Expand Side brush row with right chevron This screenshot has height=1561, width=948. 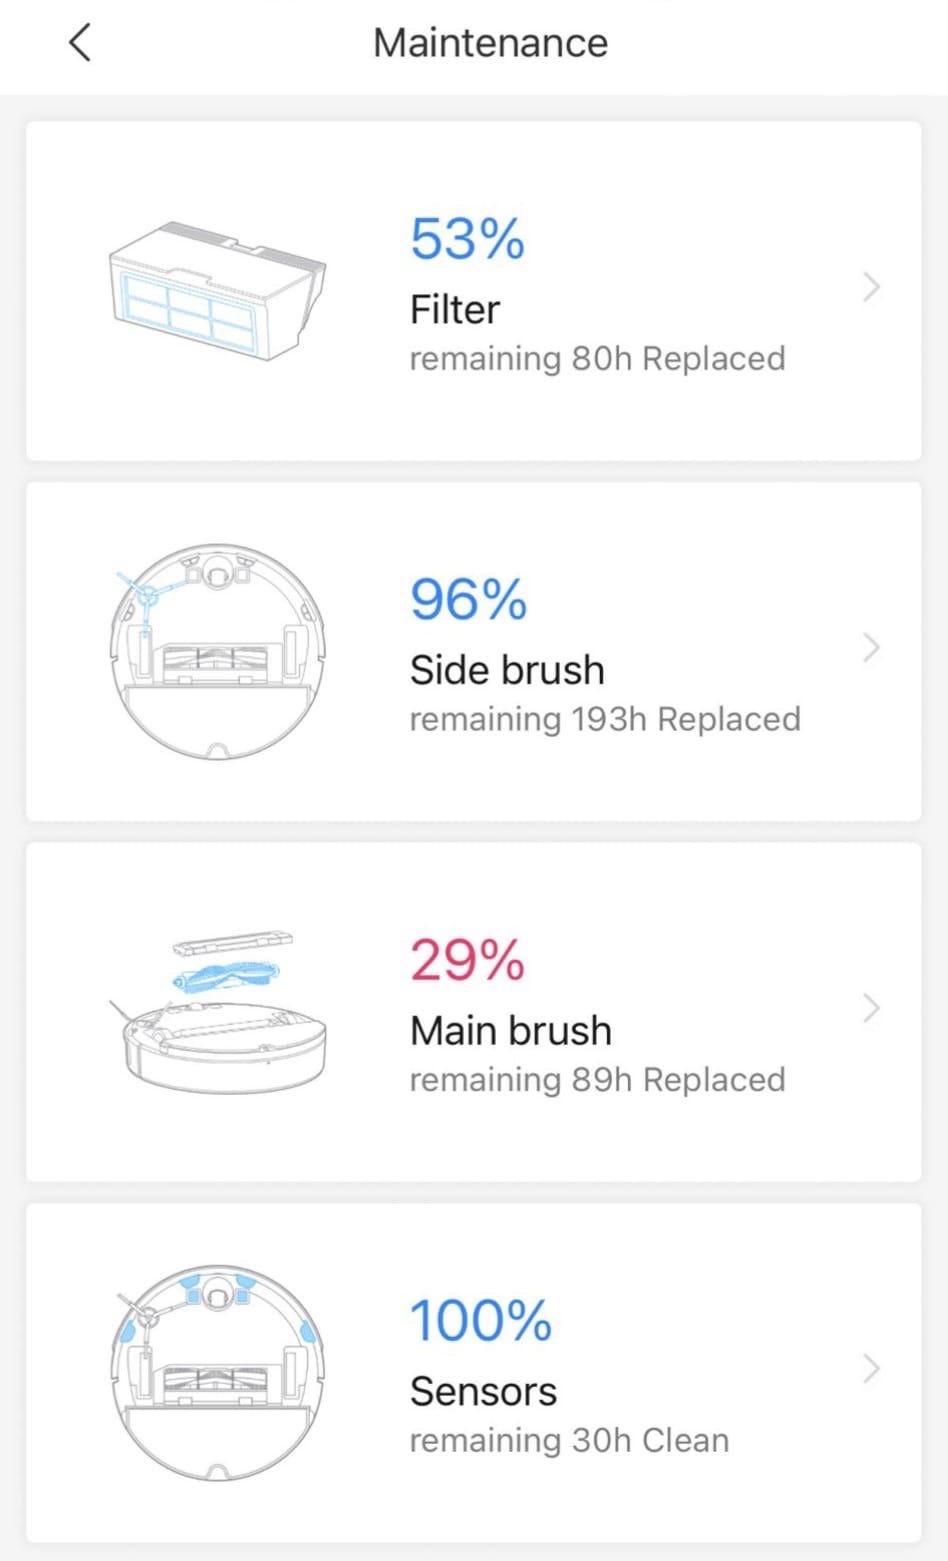click(871, 648)
